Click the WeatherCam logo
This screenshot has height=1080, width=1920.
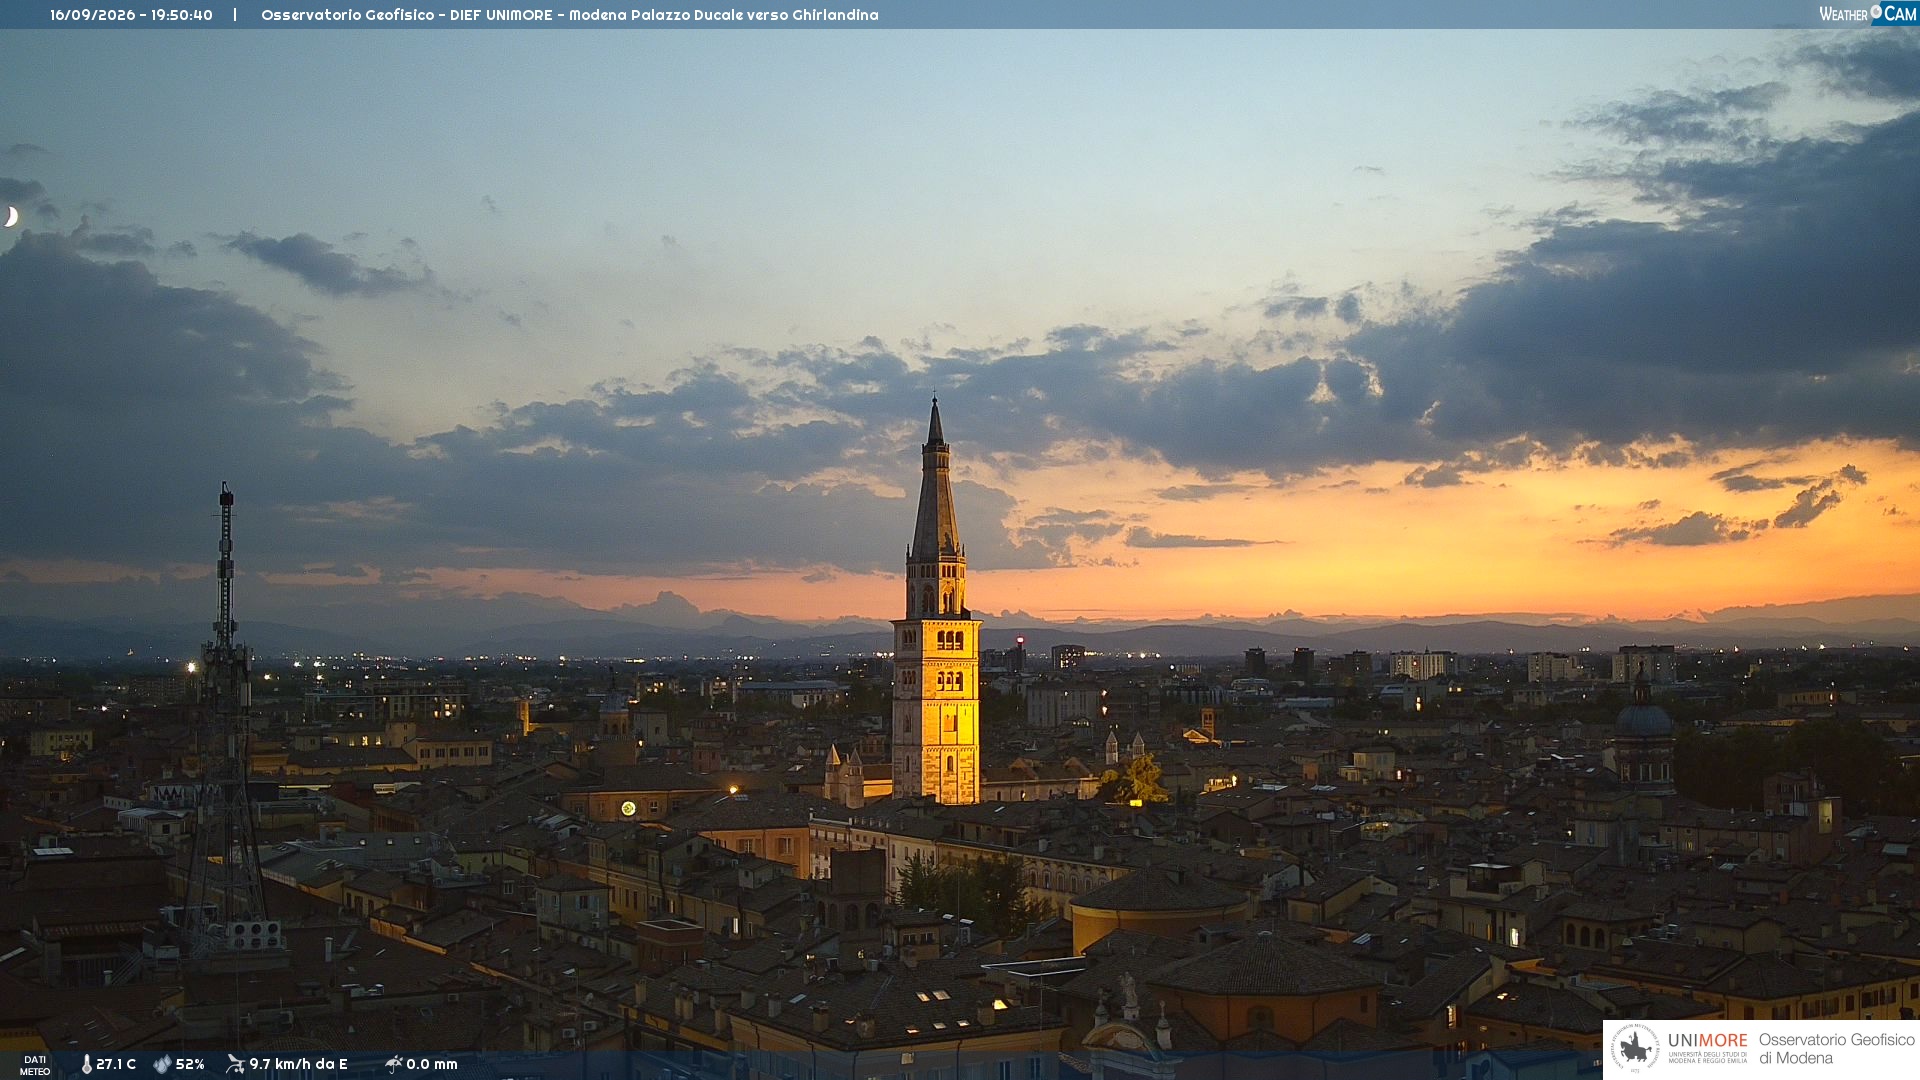[x=1867, y=13]
